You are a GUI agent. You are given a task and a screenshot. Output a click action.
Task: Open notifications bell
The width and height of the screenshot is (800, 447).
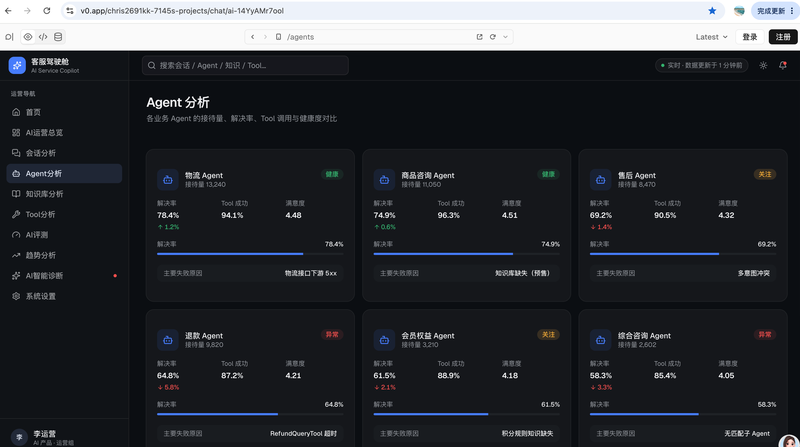[783, 65]
